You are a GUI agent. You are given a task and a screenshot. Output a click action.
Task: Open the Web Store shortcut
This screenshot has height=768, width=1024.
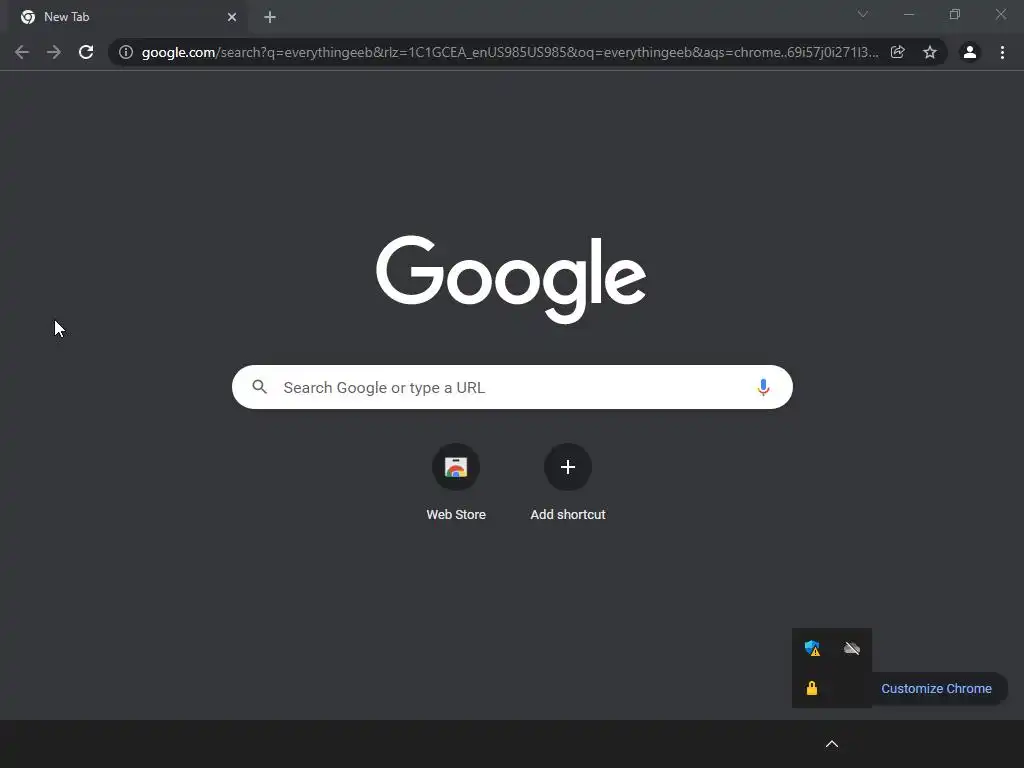pyautogui.click(x=456, y=467)
